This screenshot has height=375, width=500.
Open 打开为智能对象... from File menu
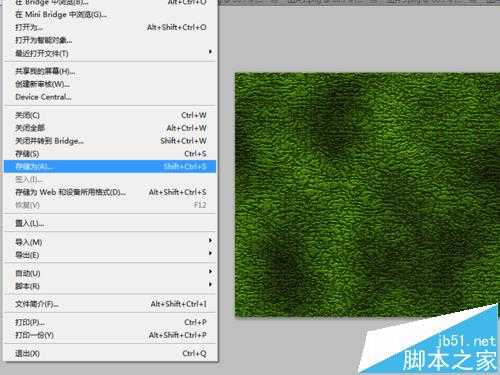pos(110,40)
